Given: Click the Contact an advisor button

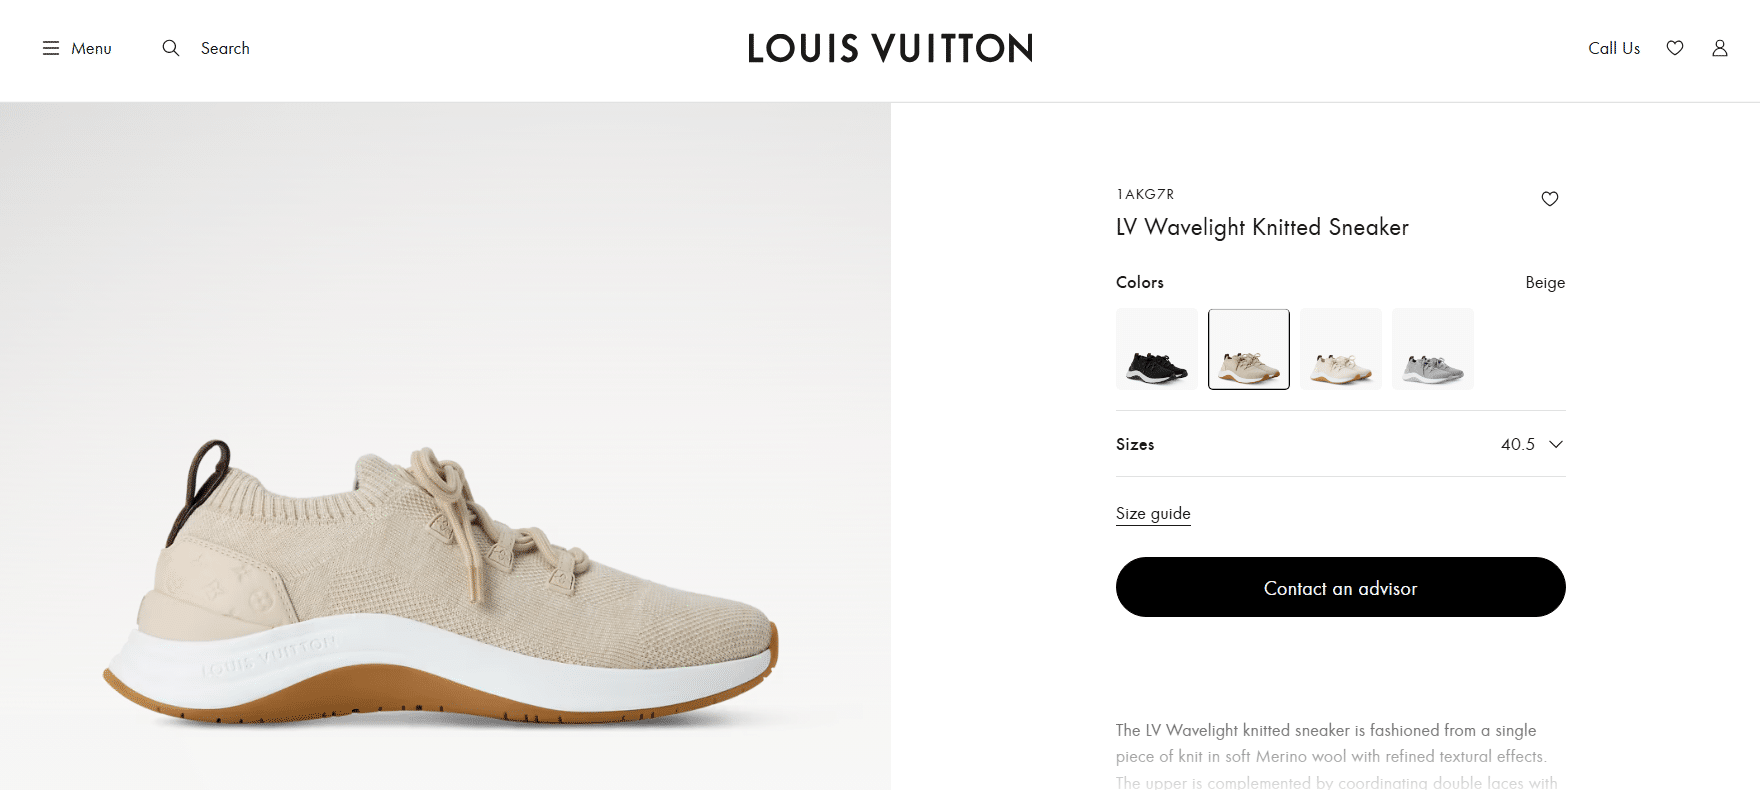Looking at the screenshot, I should pyautogui.click(x=1341, y=587).
